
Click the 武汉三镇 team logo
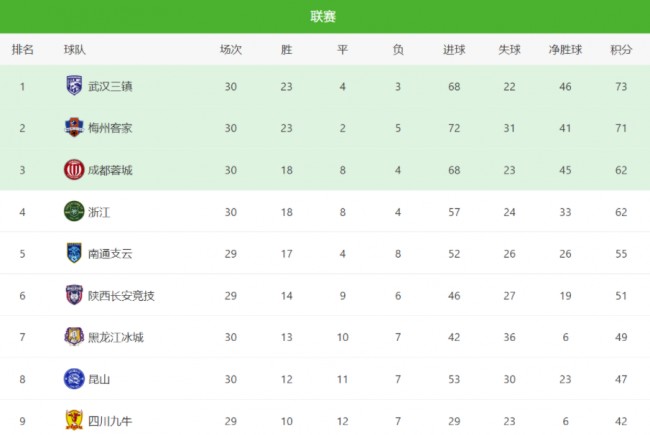(74, 86)
